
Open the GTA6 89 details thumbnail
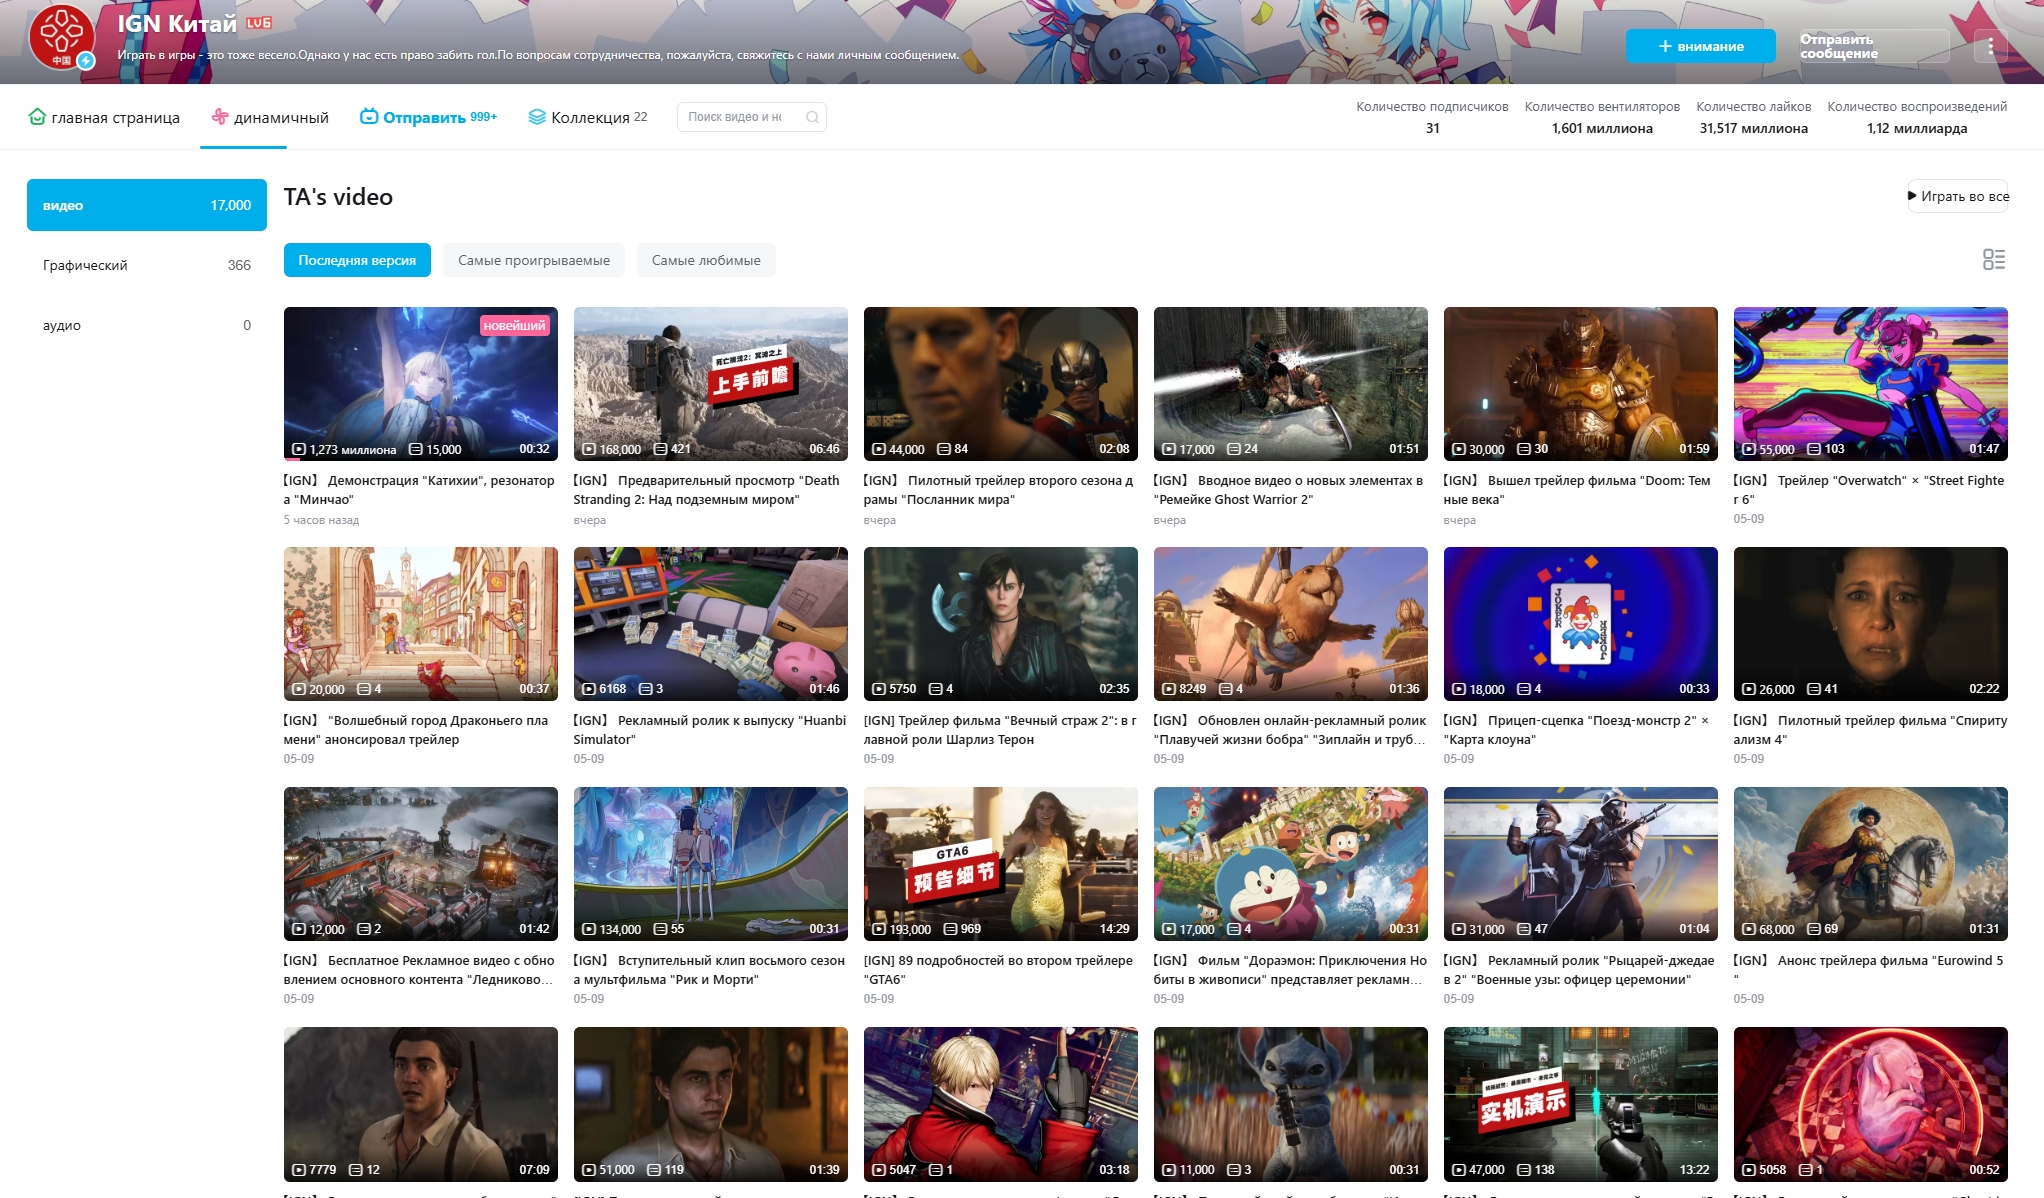1001,864
